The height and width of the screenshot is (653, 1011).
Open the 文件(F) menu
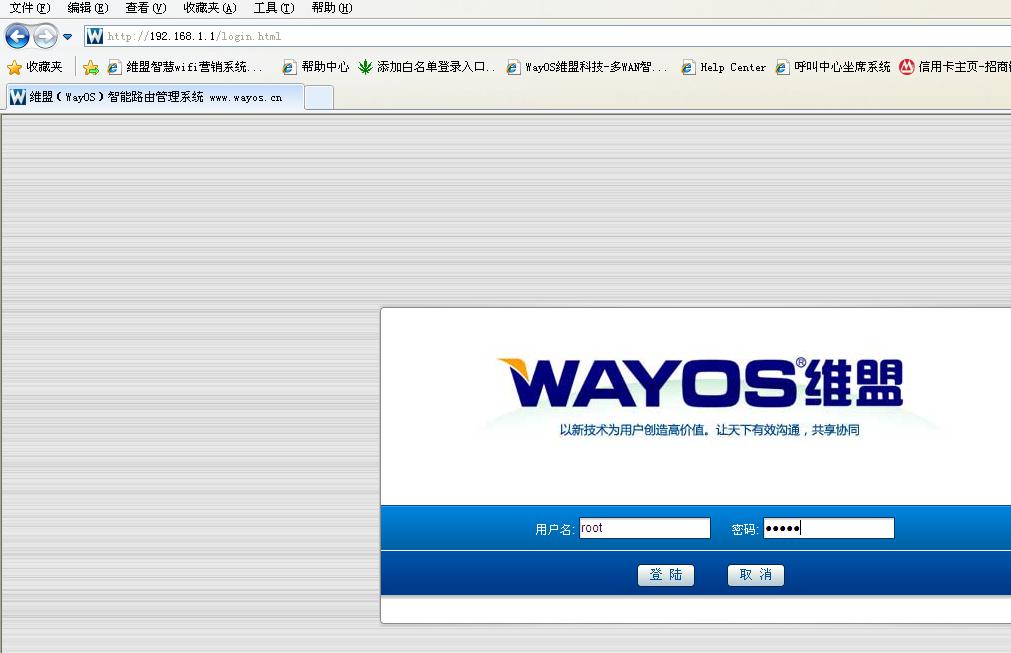(29, 8)
